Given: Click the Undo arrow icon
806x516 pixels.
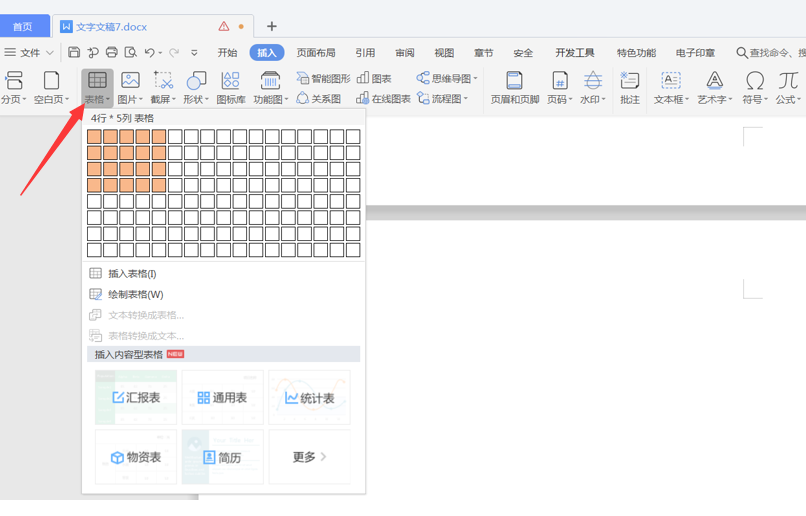Looking at the screenshot, I should coord(150,52).
